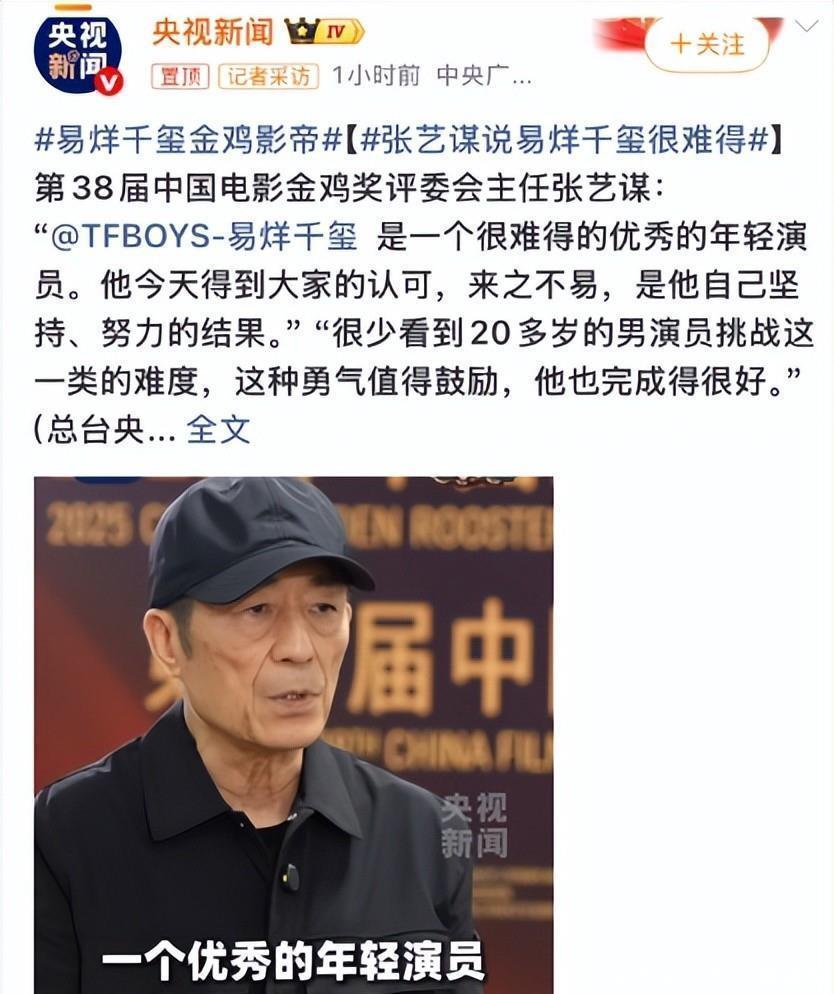Click the line 第38届中国电影金鸡奖评委会主任张艺谋
Image resolution: width=834 pixels, height=994 pixels.
350,188
